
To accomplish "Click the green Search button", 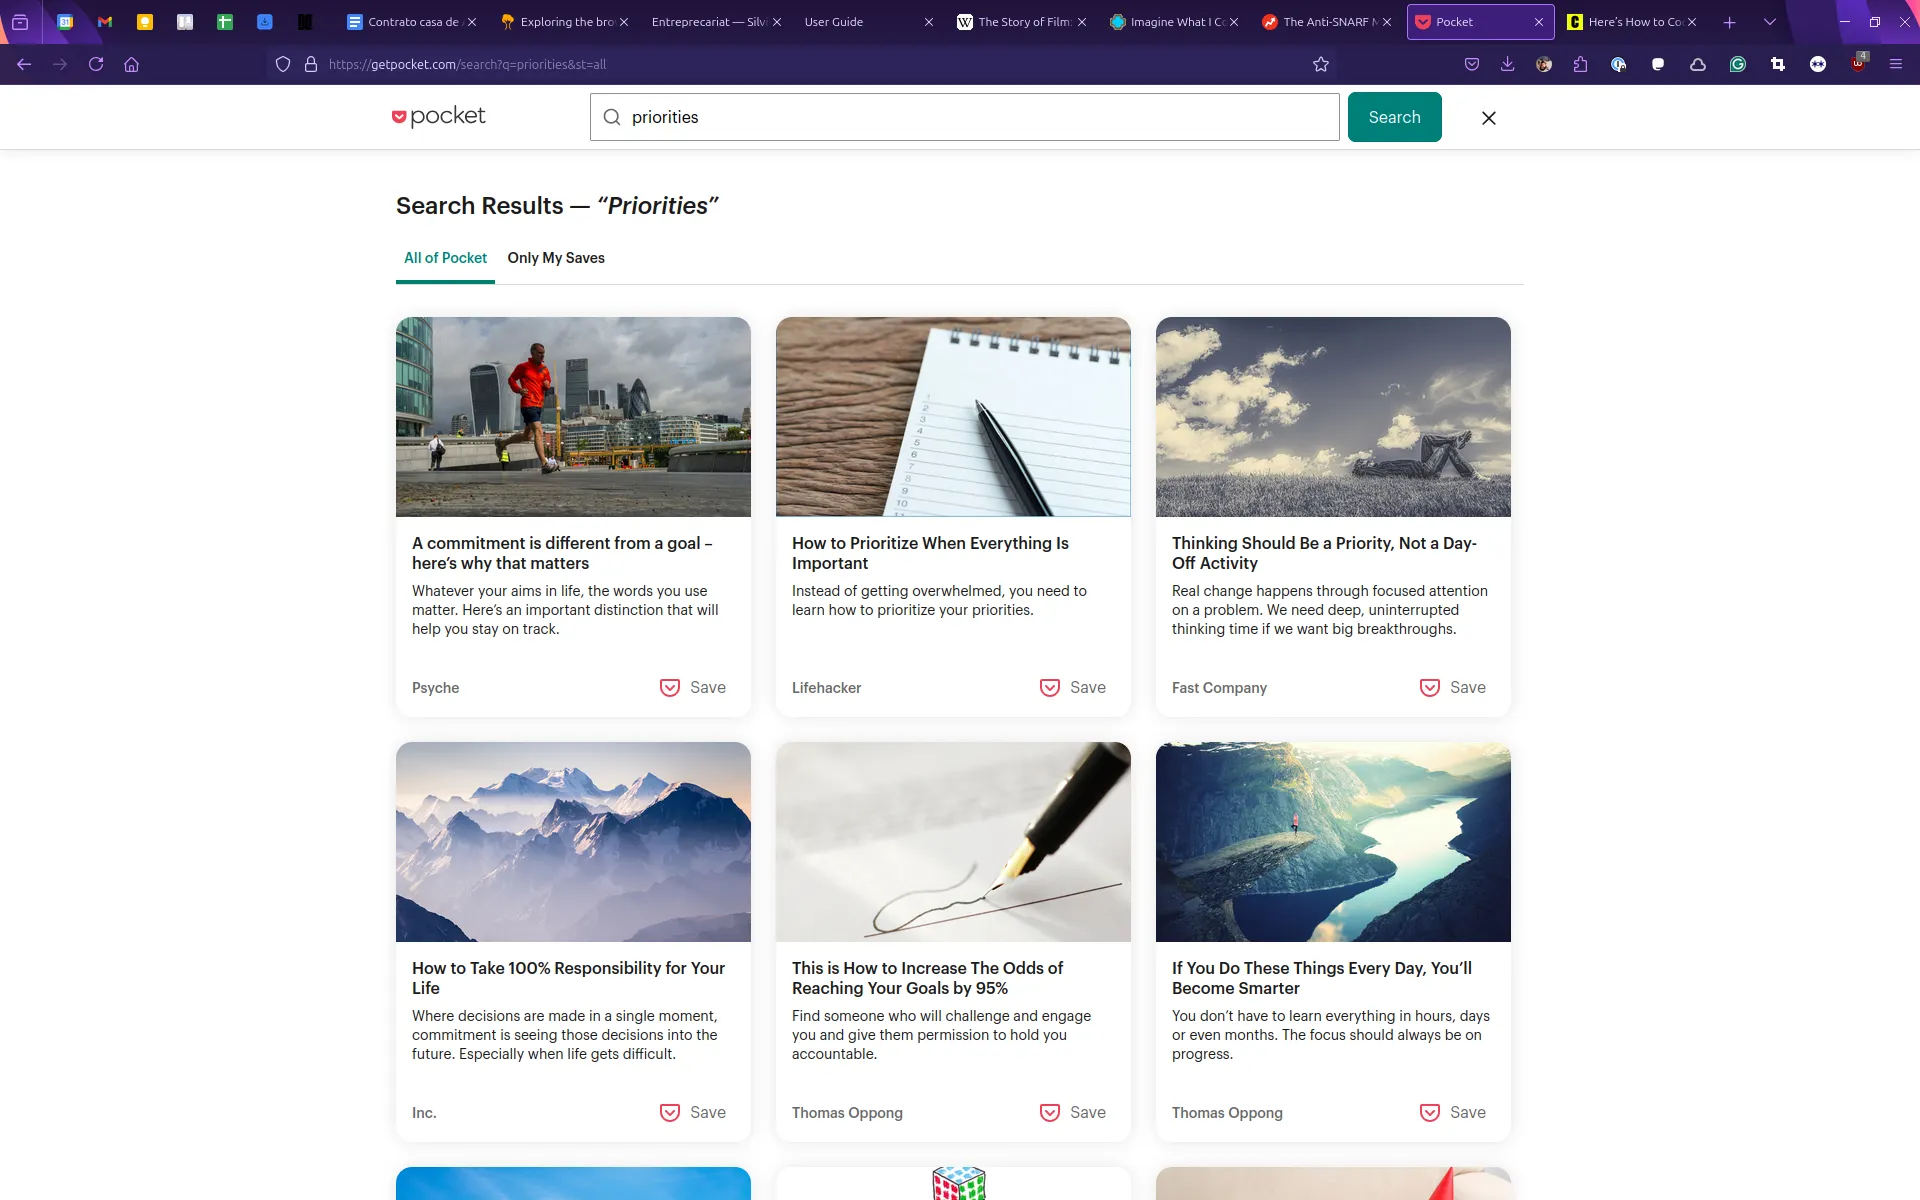I will (x=1394, y=117).
